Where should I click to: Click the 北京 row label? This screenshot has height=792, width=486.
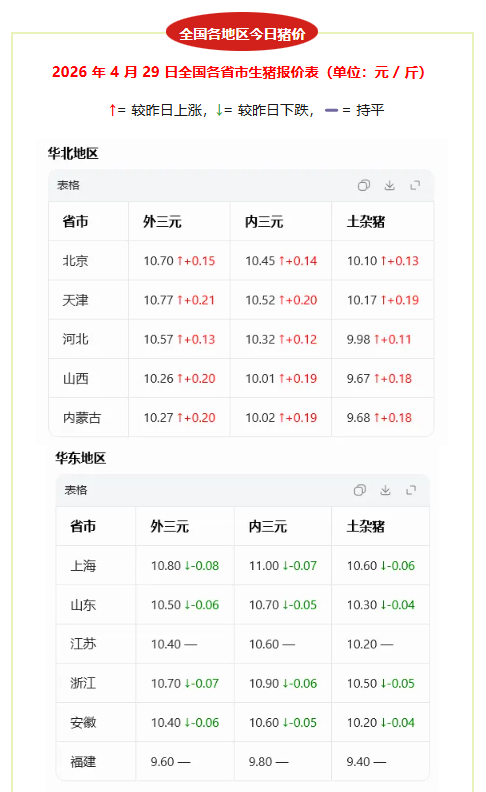75,261
